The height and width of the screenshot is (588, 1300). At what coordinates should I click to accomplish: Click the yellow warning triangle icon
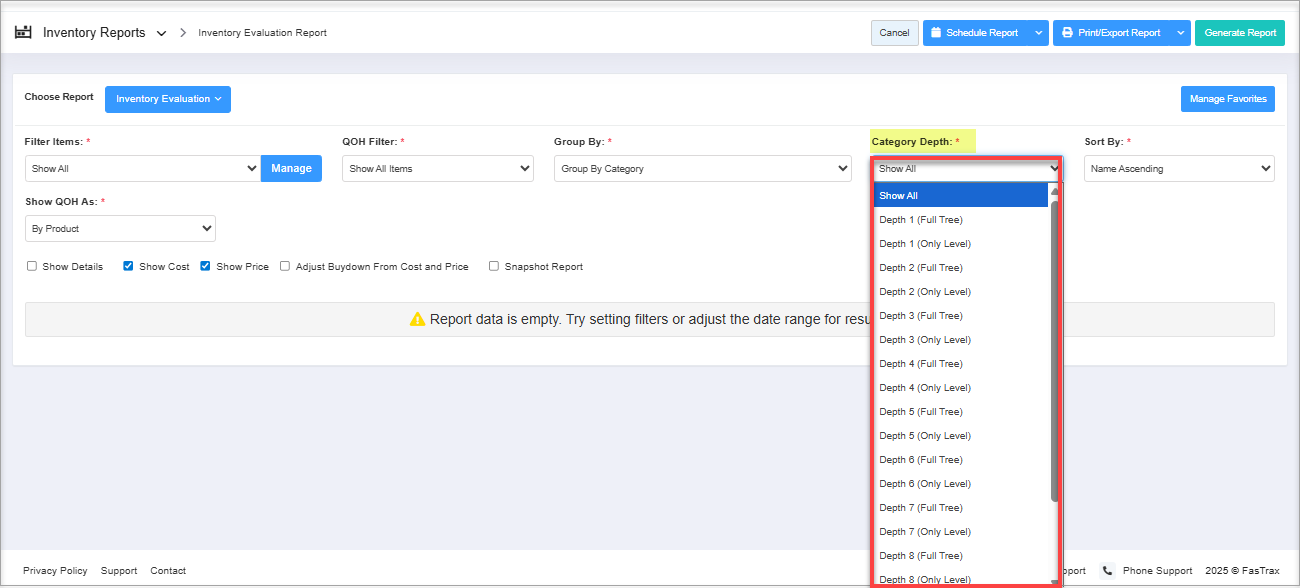tap(417, 319)
